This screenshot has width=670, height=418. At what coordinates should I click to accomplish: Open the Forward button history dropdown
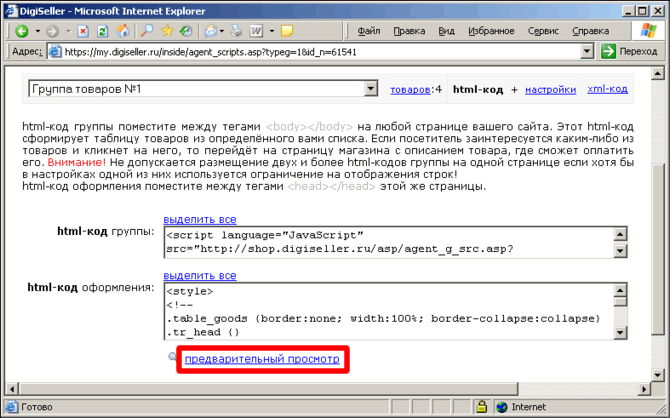click(x=68, y=31)
